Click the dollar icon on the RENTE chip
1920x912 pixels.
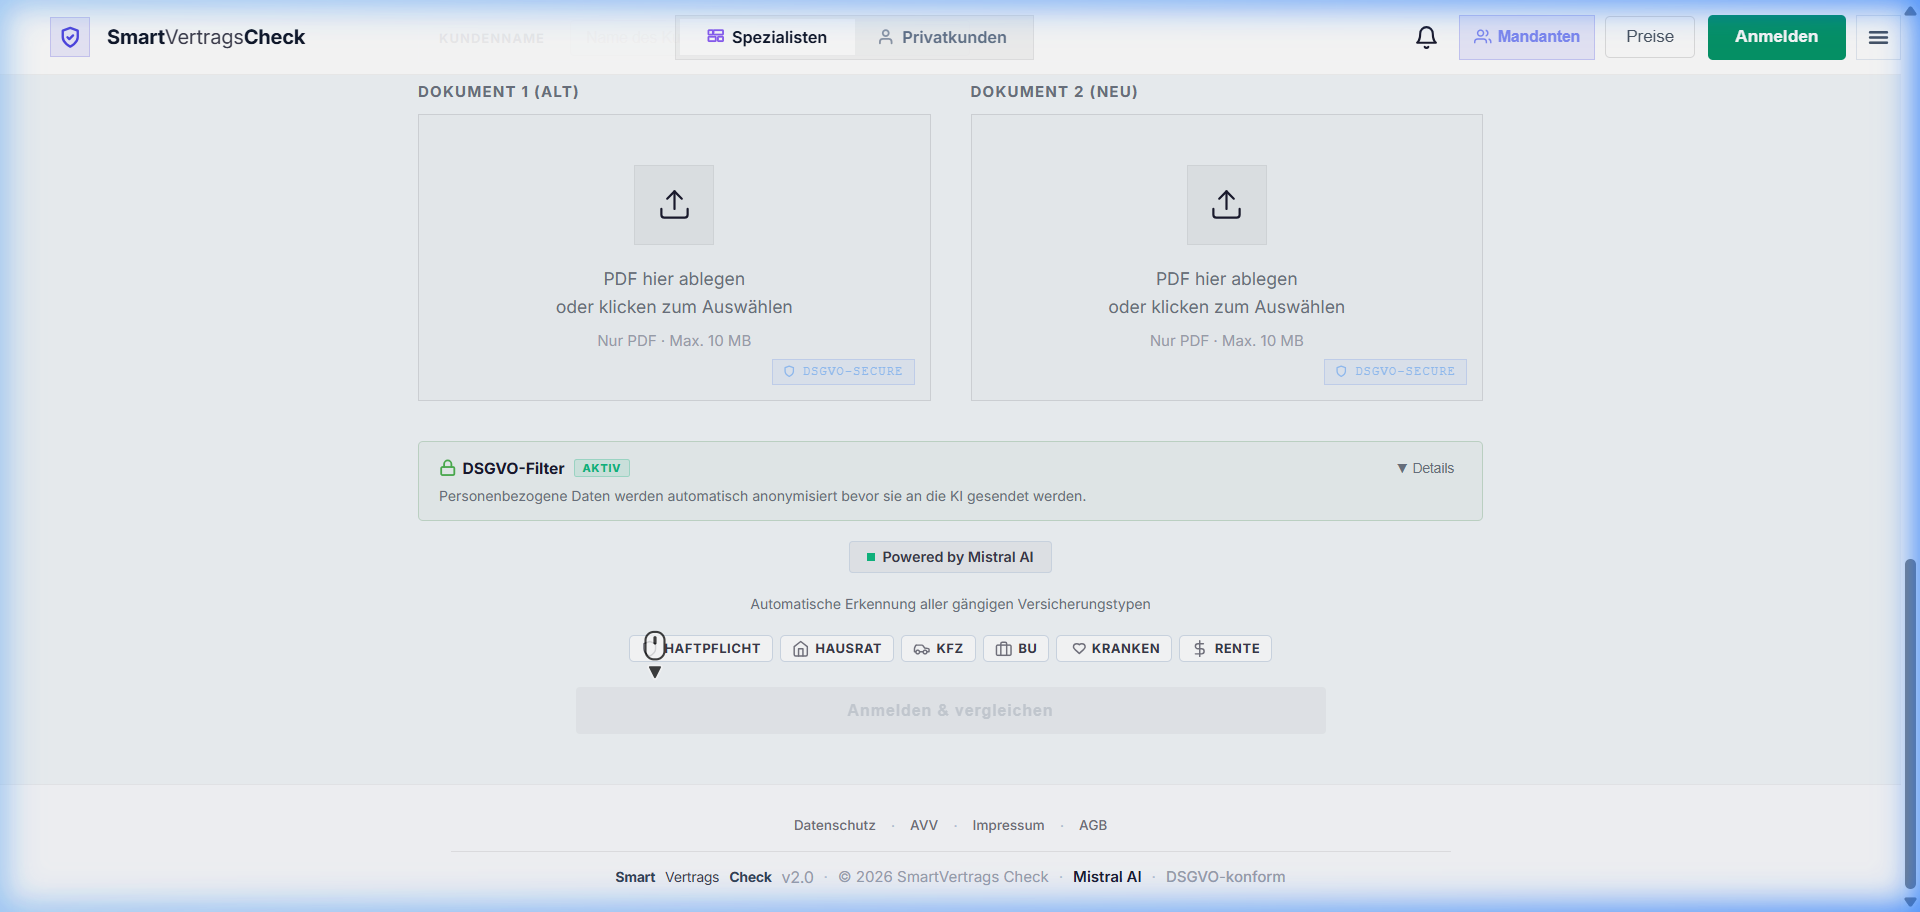pos(1198,648)
